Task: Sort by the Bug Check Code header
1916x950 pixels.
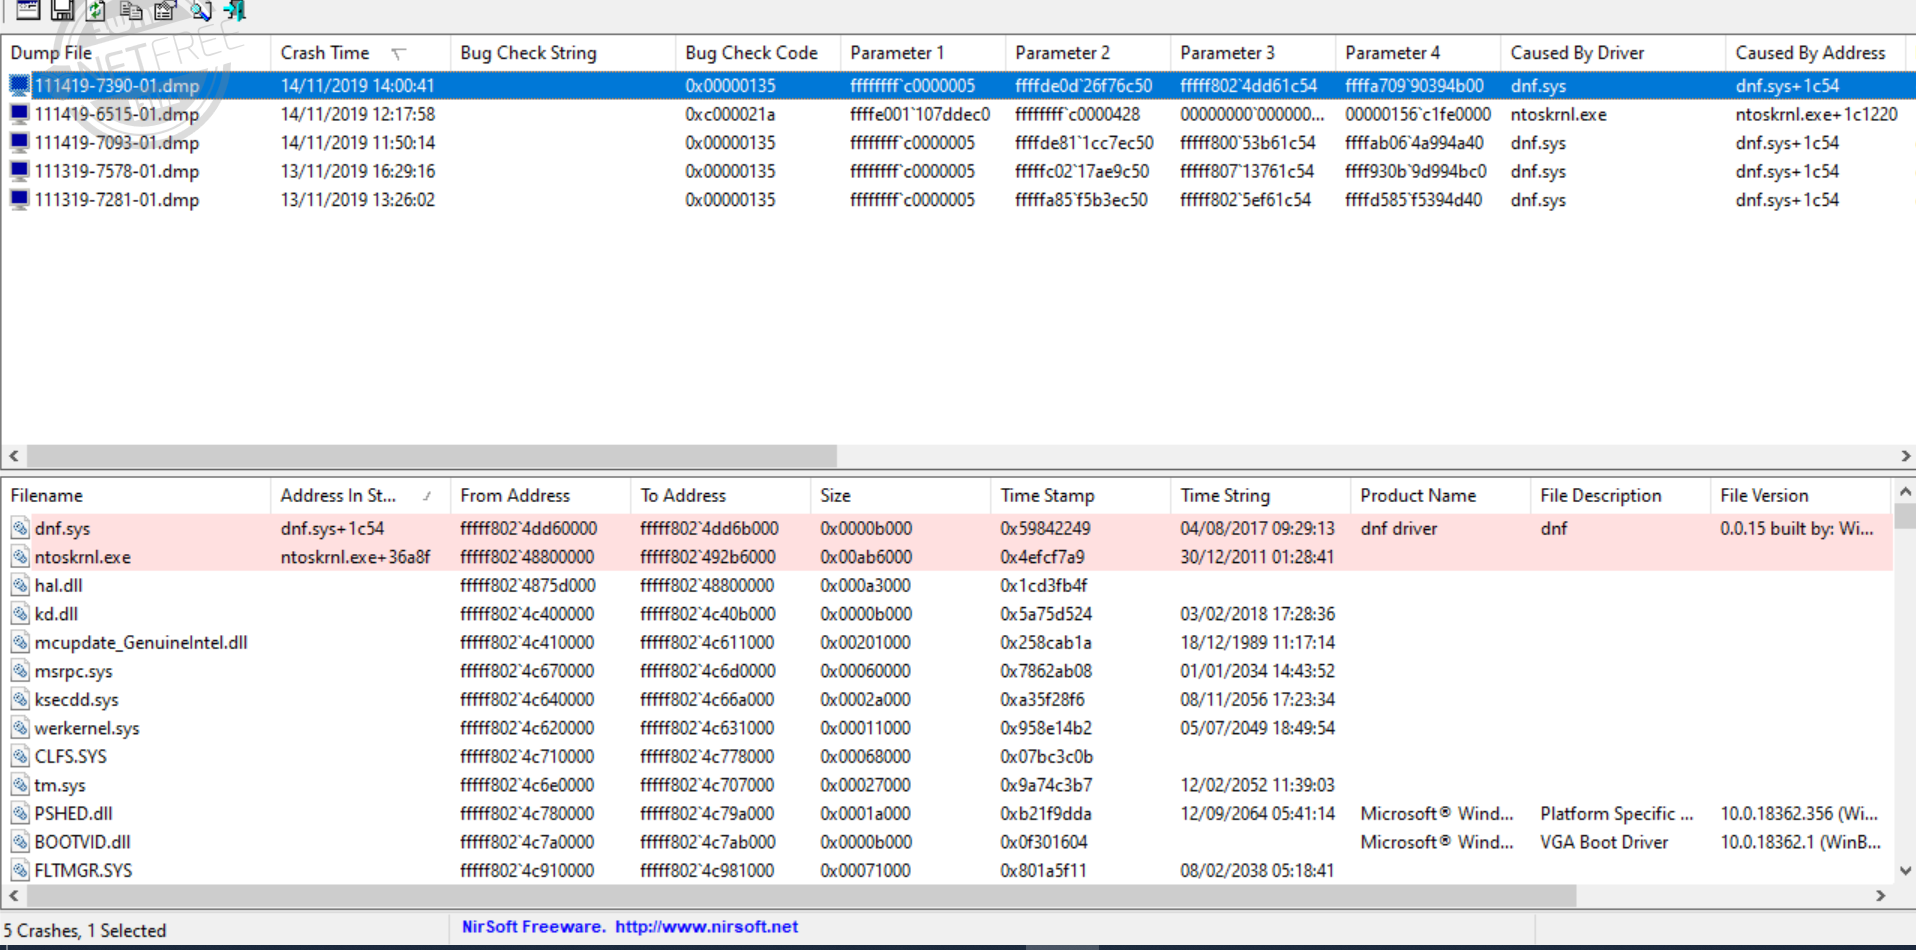Action: (758, 53)
